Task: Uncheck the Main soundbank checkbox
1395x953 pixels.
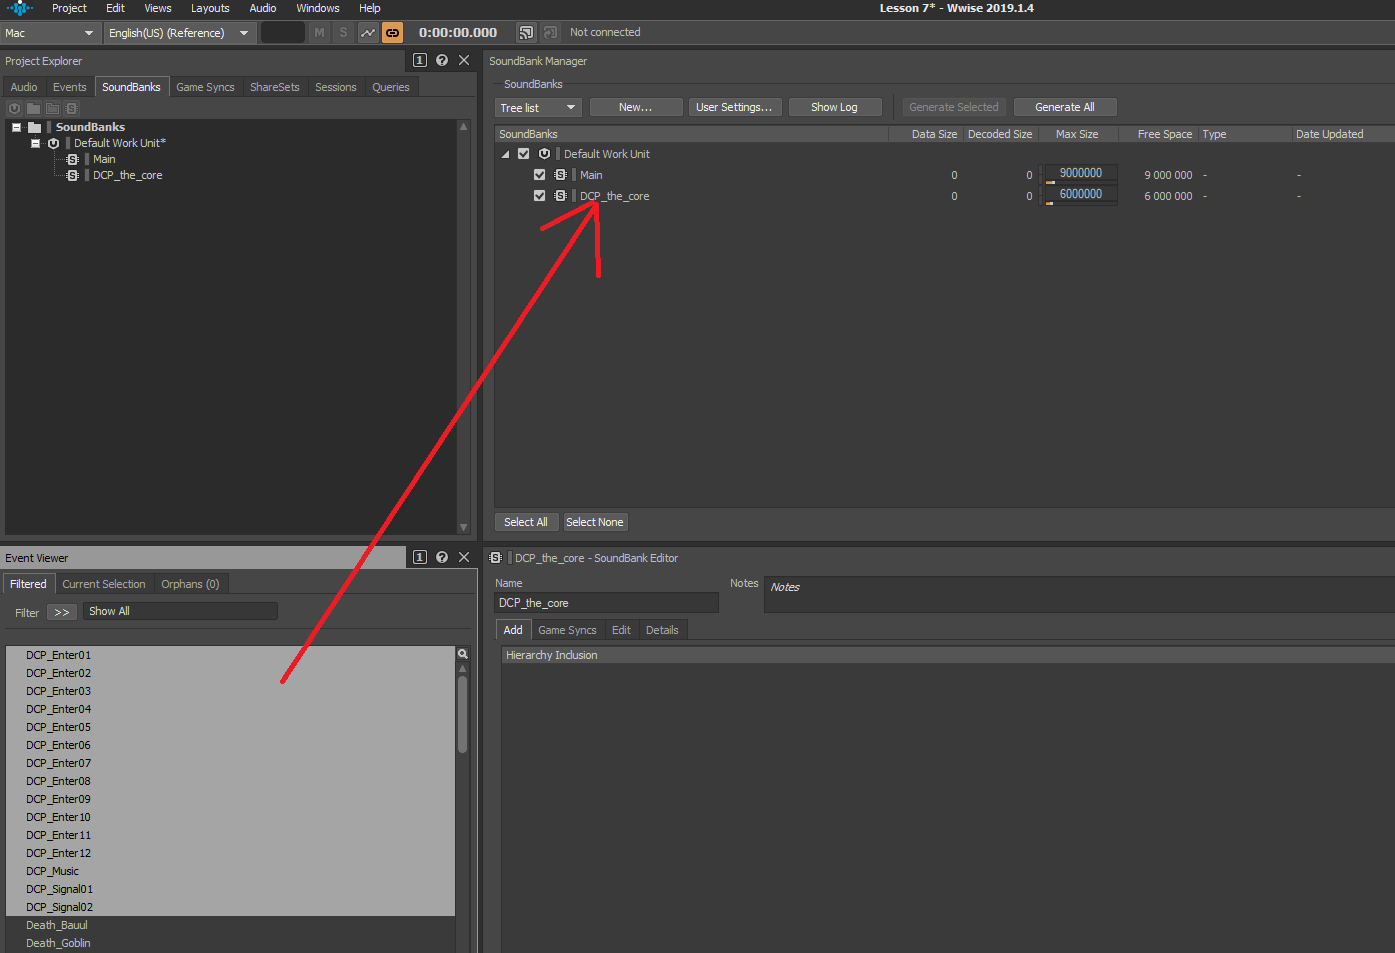Action: (x=539, y=175)
